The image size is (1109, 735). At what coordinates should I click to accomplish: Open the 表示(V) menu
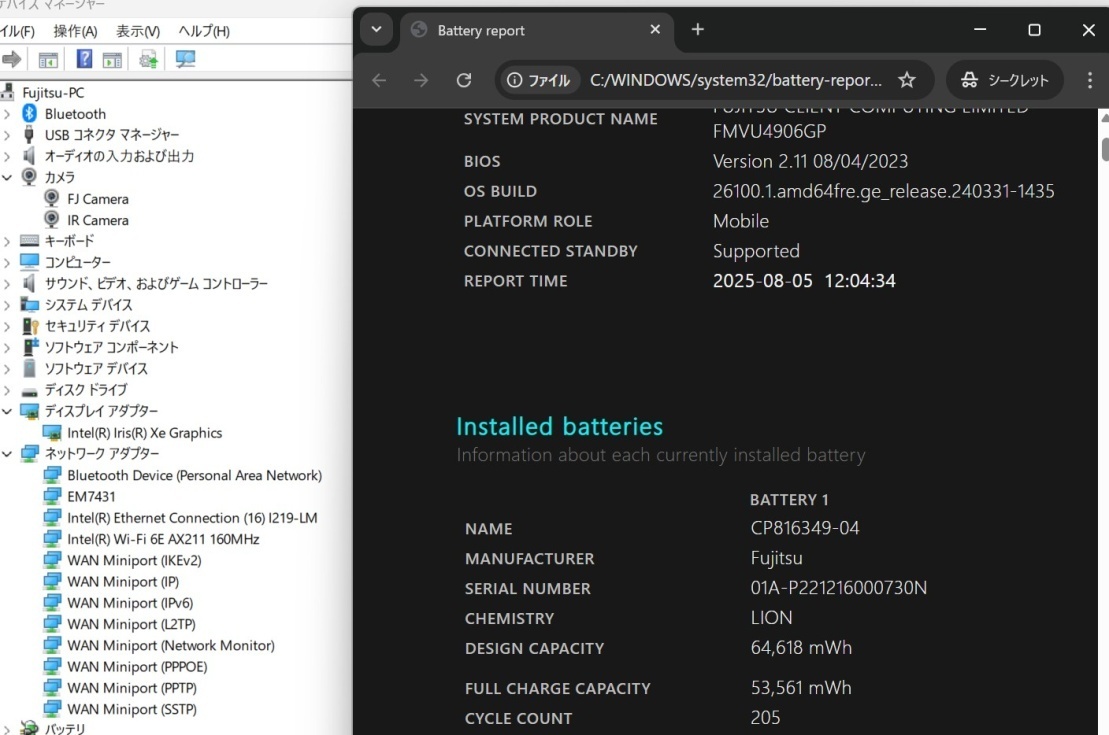click(x=138, y=31)
